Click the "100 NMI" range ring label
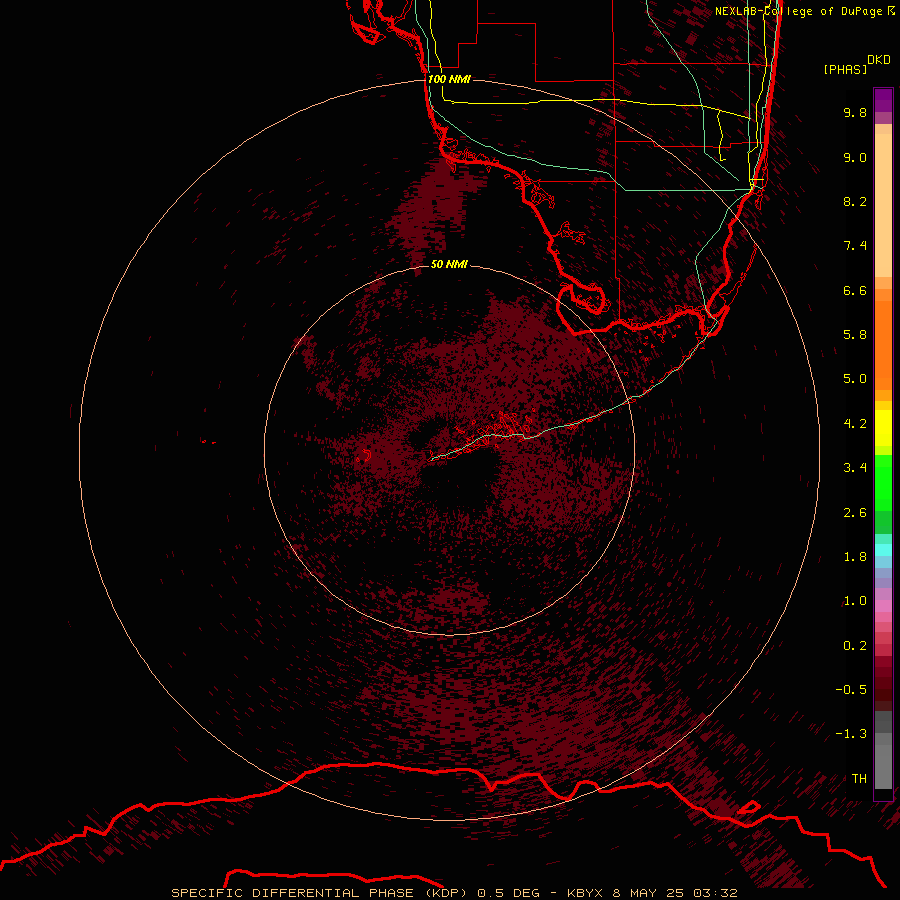 coord(449,79)
